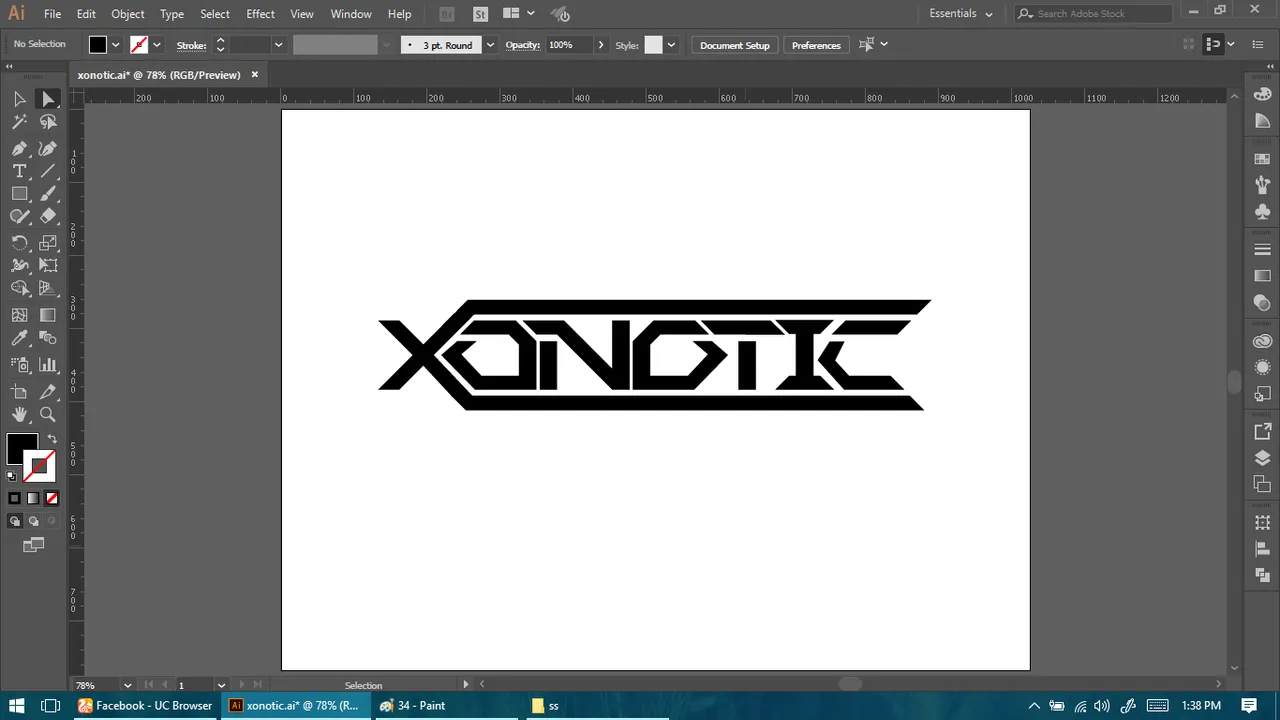Set None fill mode button
Viewport: 1280px width, 720px height.
[x=52, y=498]
